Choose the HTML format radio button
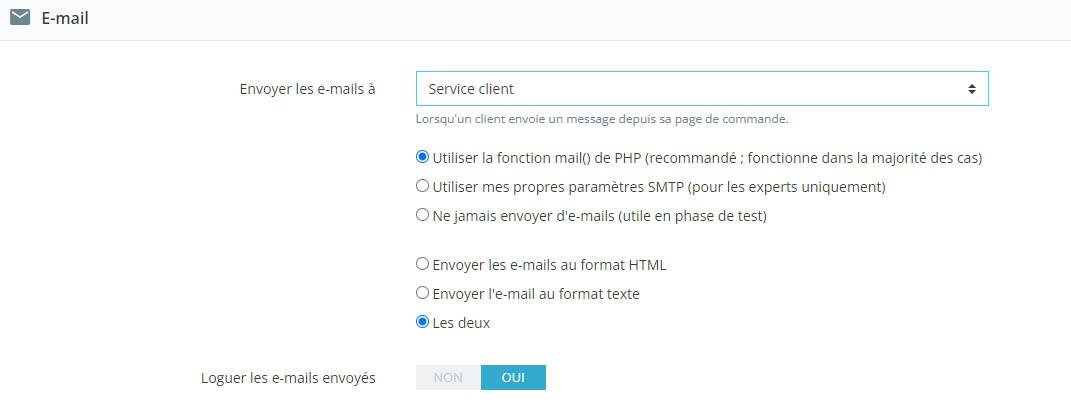Screen dimensions: 1071x415 (x=422, y=264)
